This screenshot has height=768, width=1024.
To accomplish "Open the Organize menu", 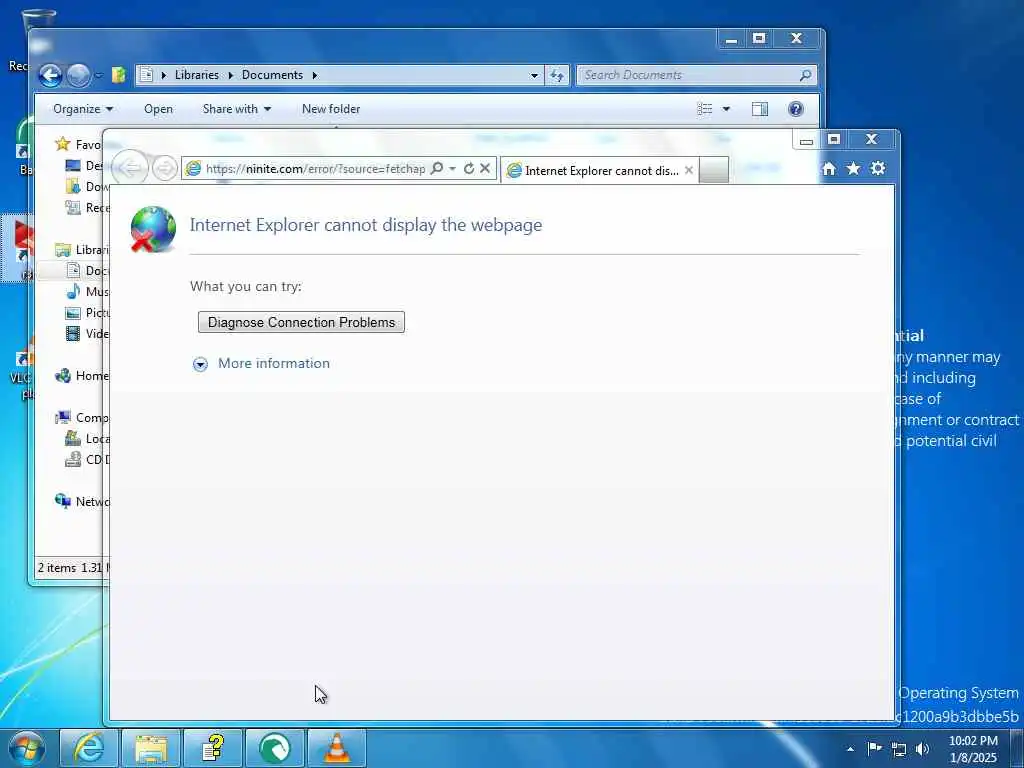I will tap(83, 109).
